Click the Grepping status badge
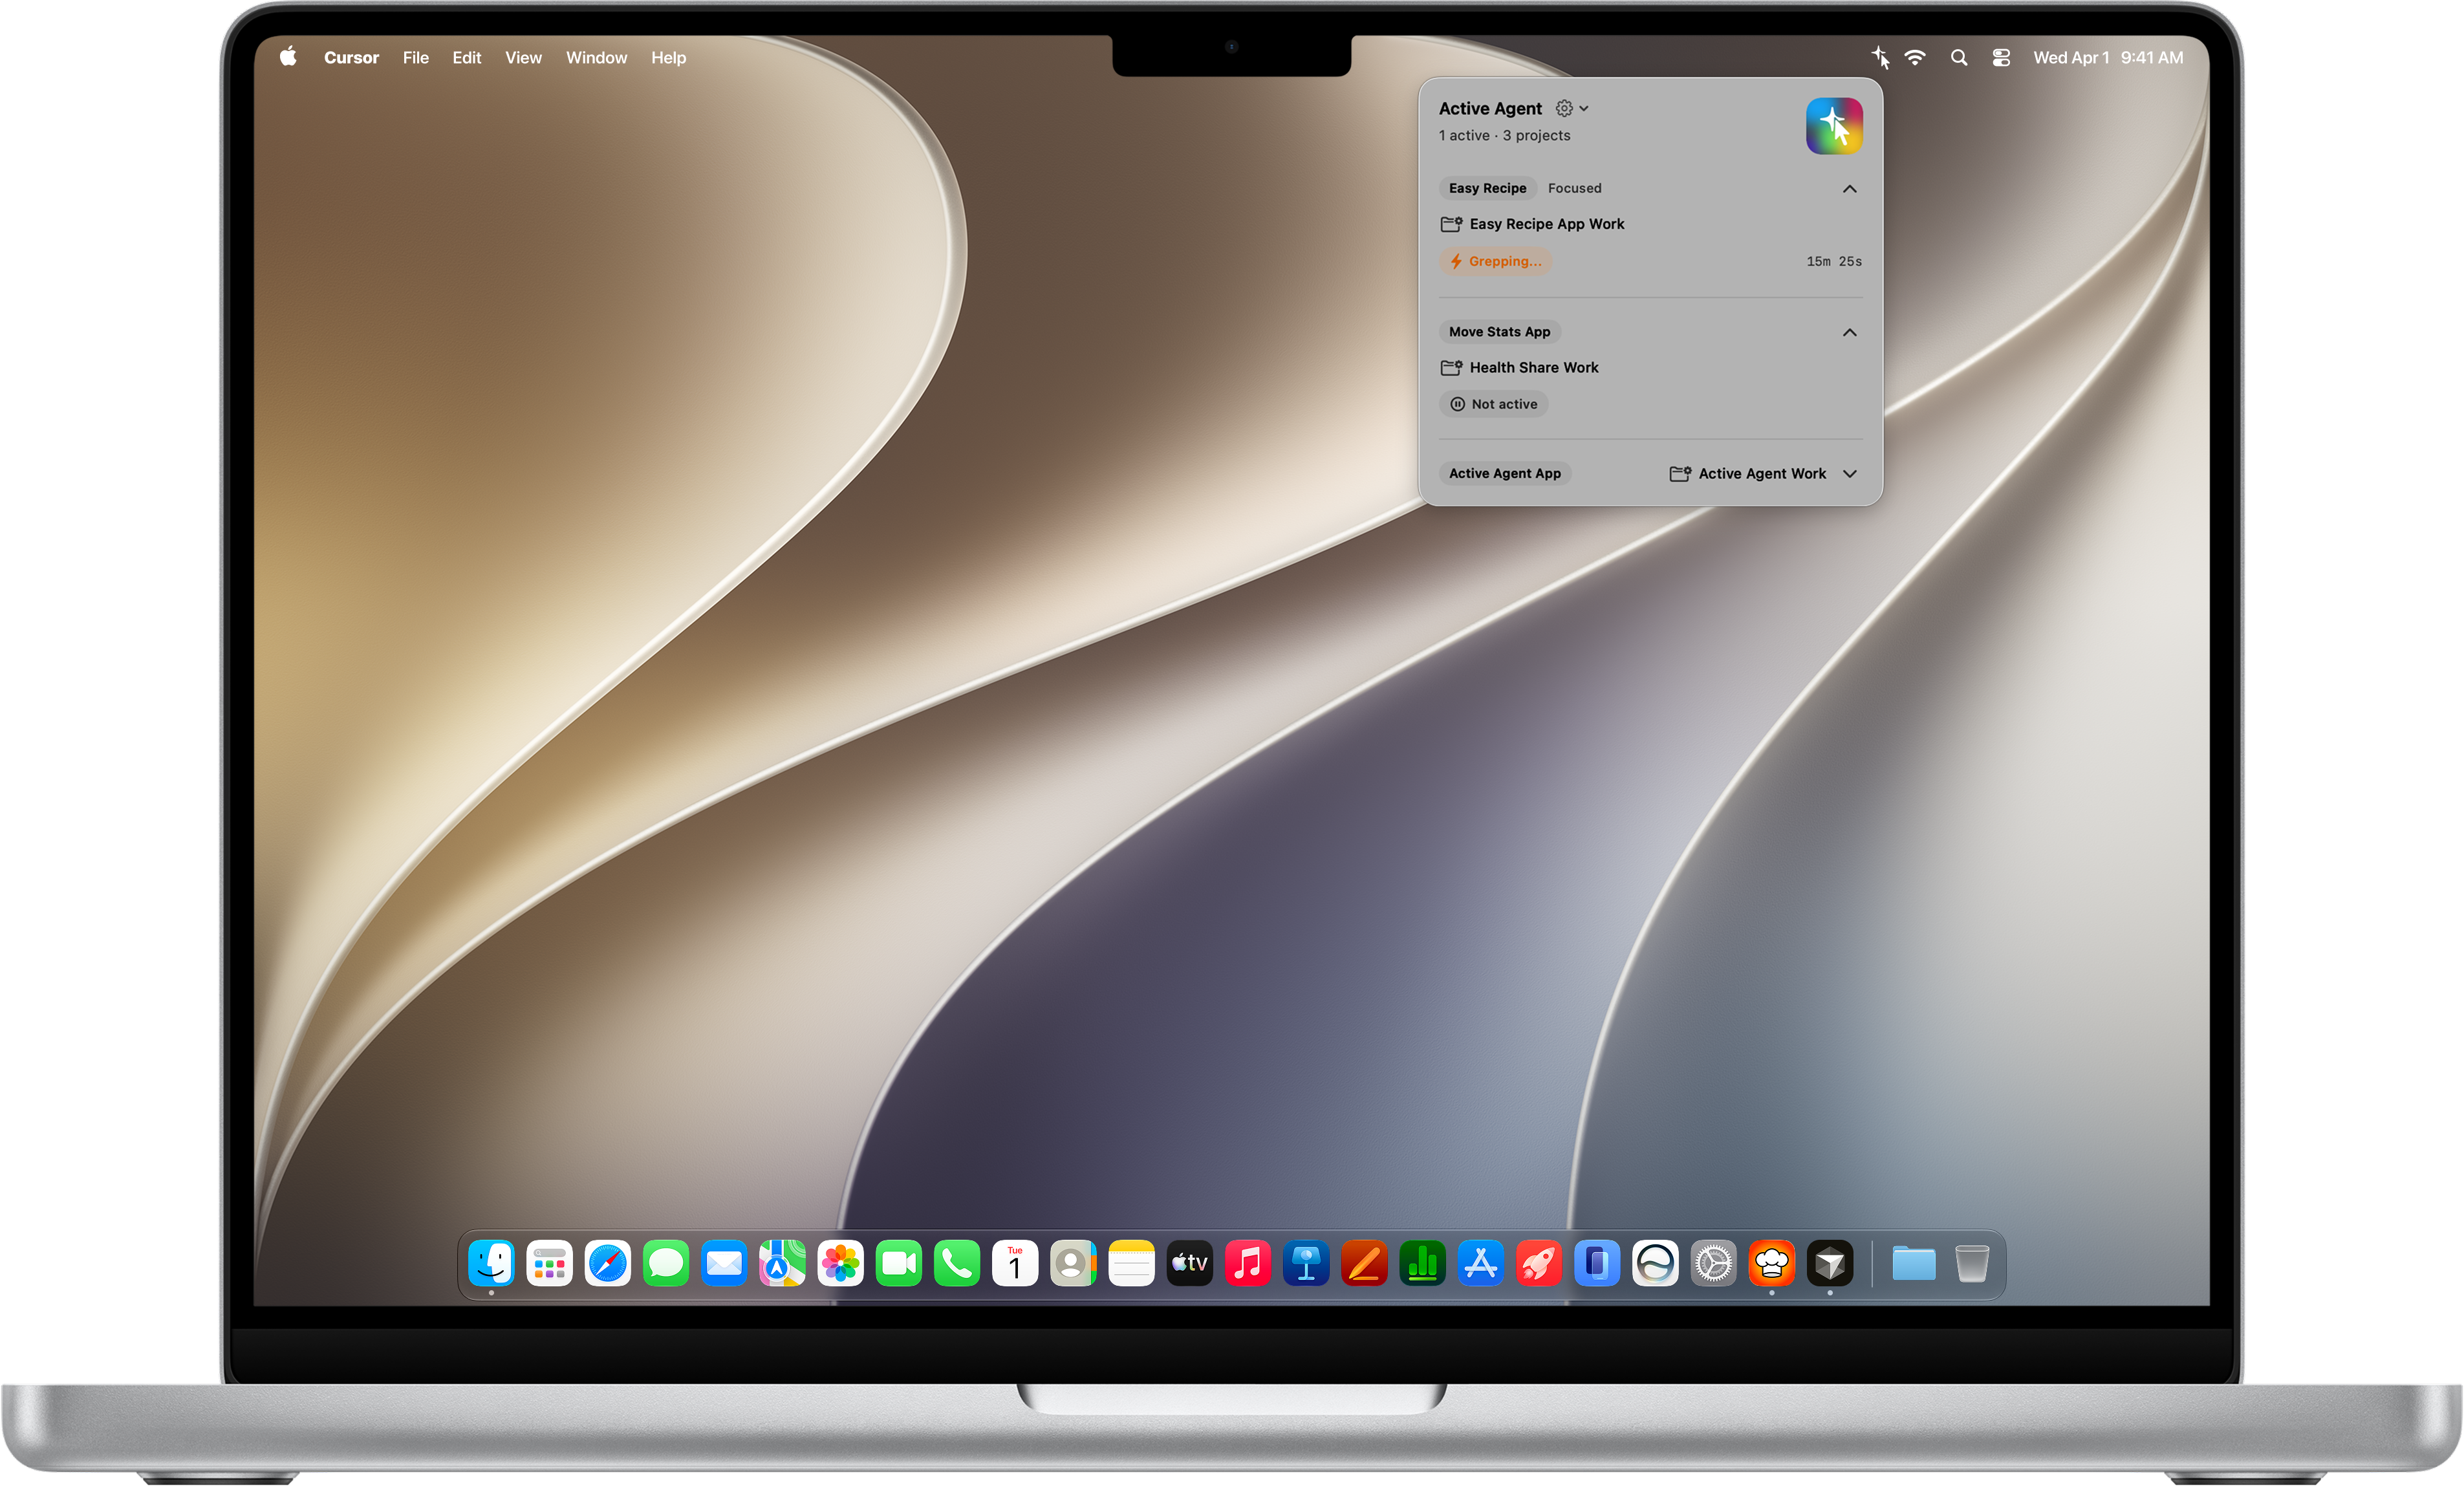 tap(1496, 261)
